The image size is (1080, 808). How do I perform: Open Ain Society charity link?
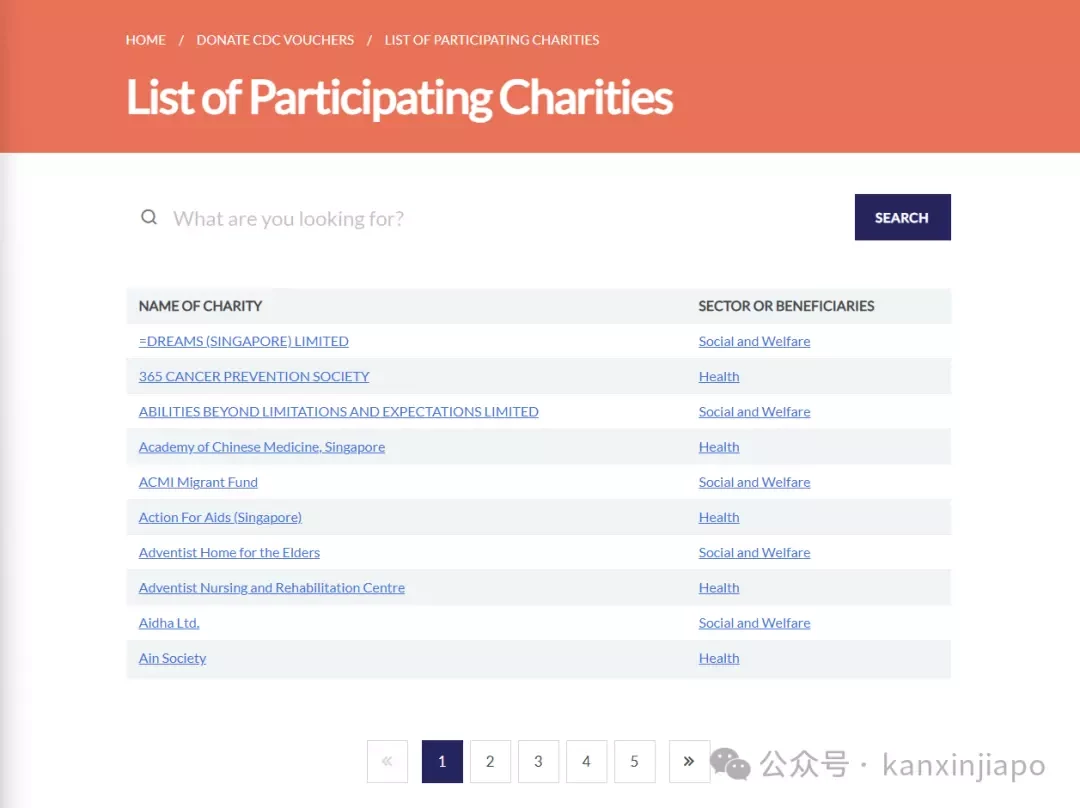(172, 658)
